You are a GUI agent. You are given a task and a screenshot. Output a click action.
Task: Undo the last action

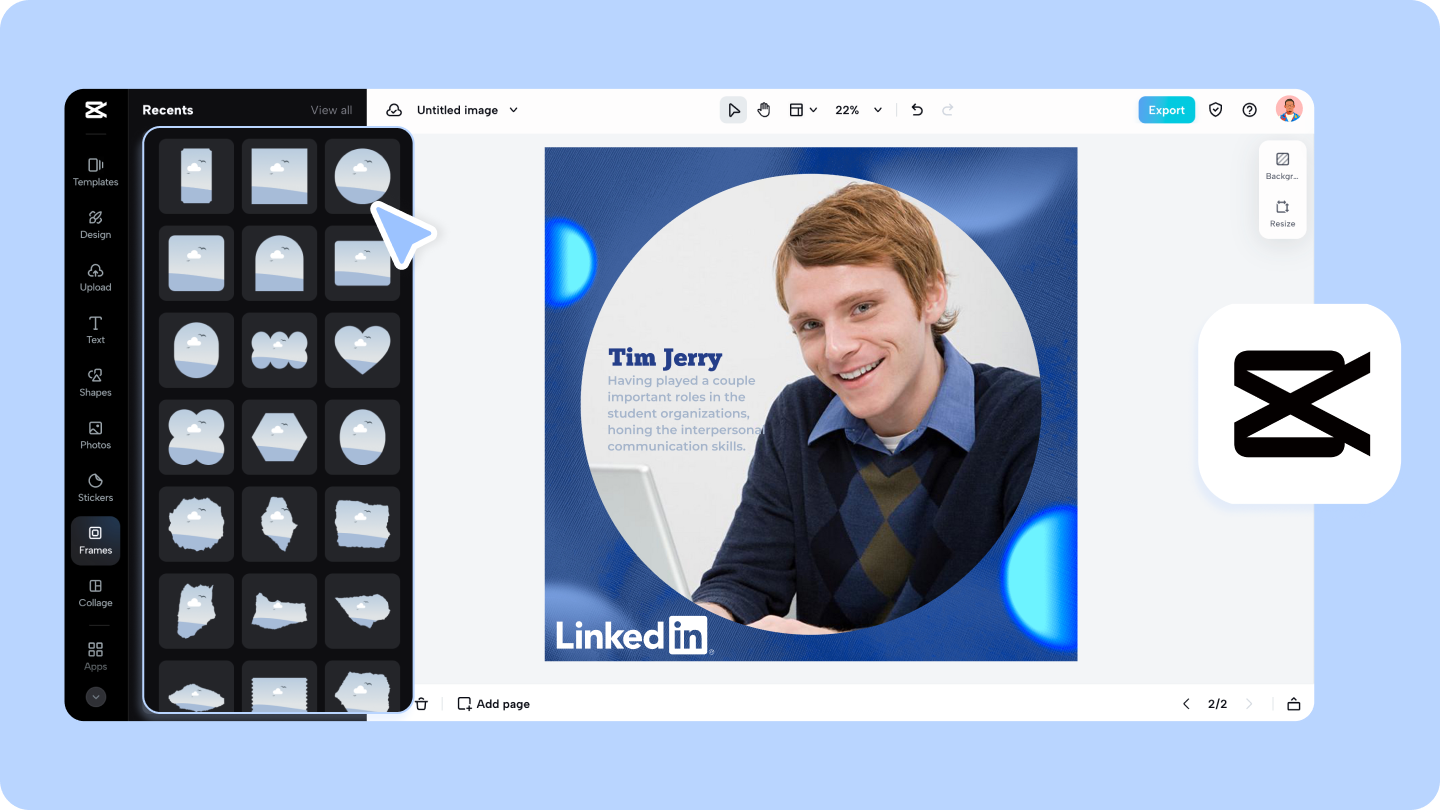click(916, 110)
